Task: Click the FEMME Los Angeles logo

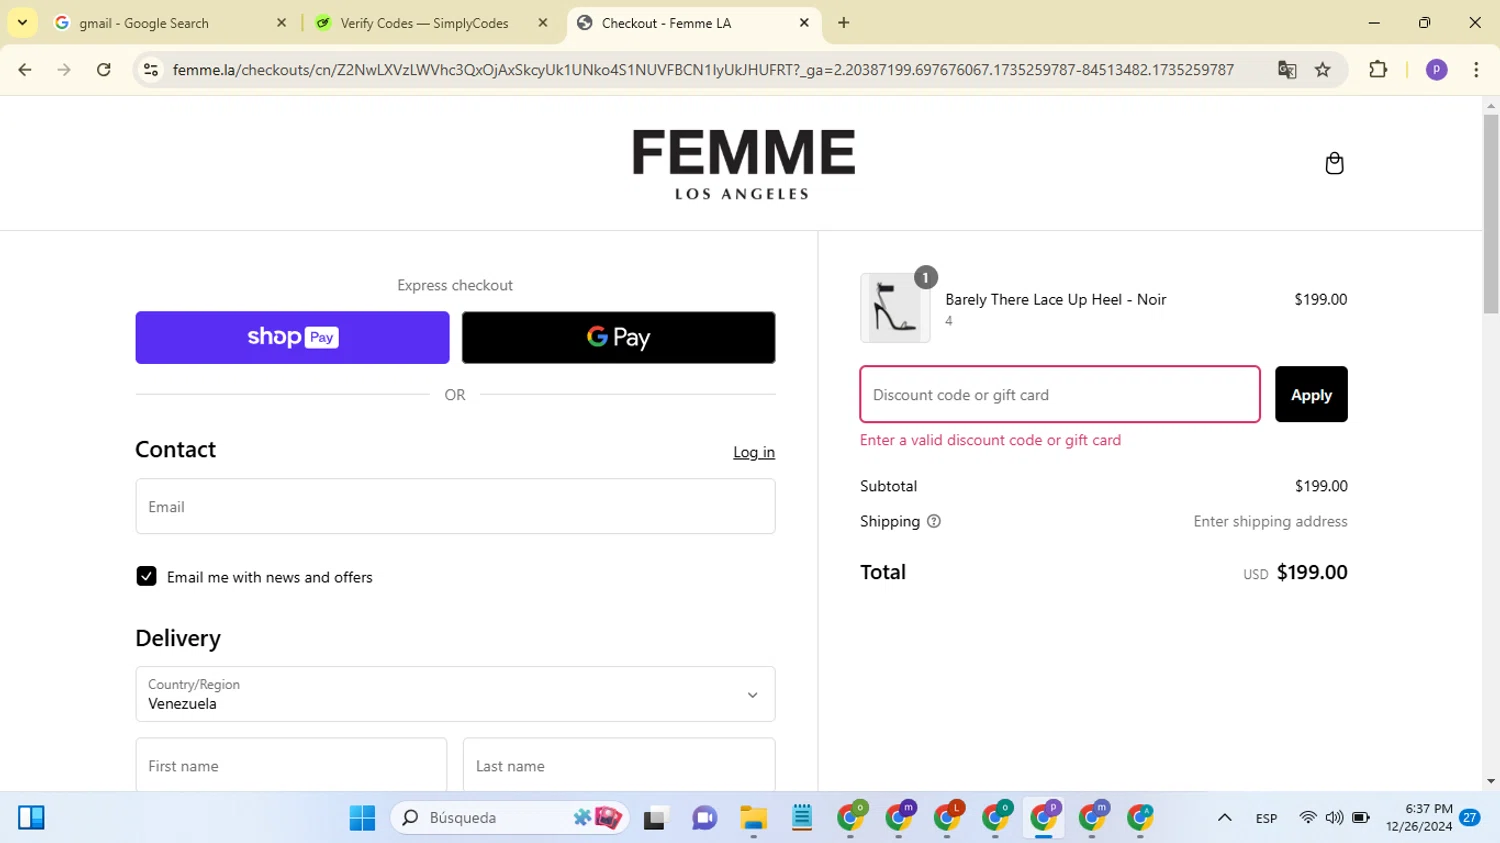Action: point(743,164)
